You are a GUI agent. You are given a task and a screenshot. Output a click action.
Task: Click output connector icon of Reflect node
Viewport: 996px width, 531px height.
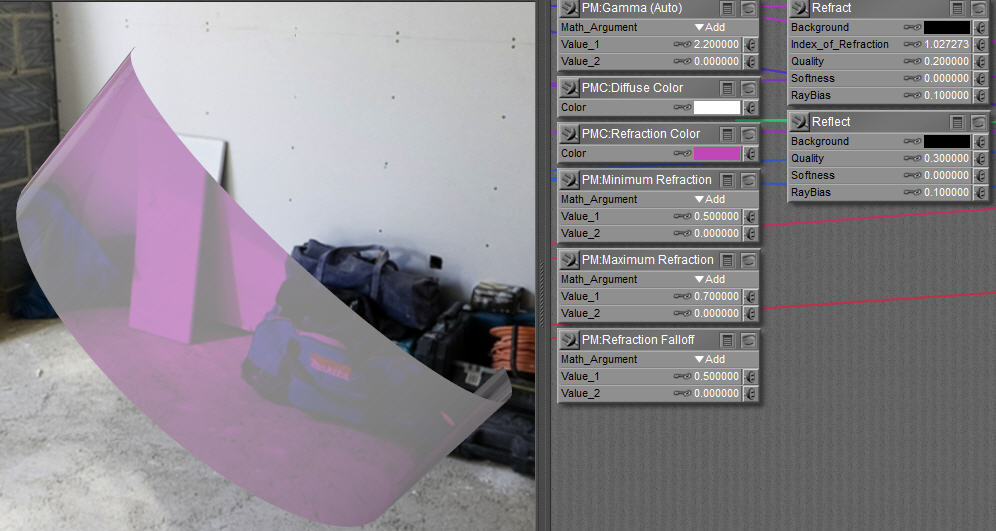click(x=800, y=121)
